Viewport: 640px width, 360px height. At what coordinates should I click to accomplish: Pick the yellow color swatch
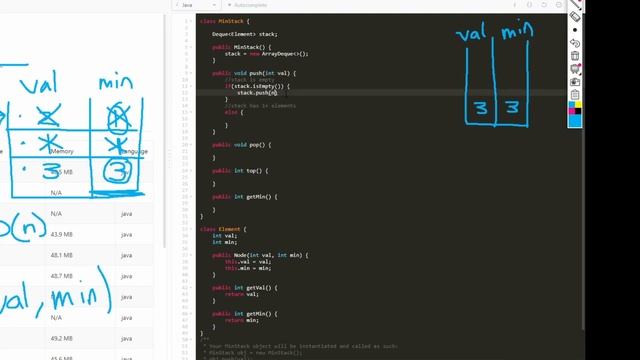[578, 105]
